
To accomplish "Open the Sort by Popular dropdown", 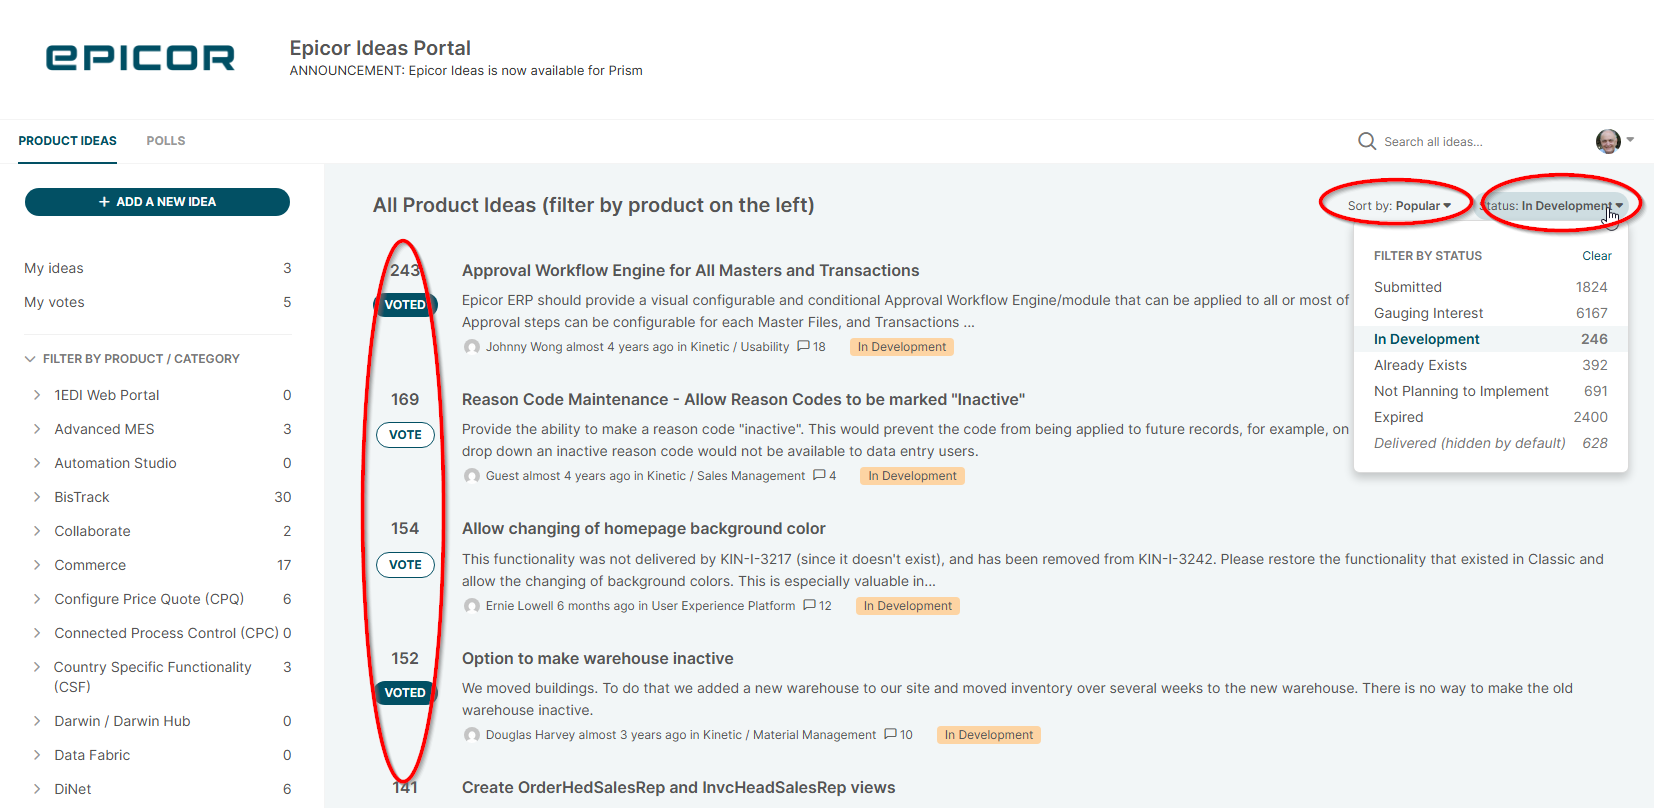I will [x=1399, y=206].
